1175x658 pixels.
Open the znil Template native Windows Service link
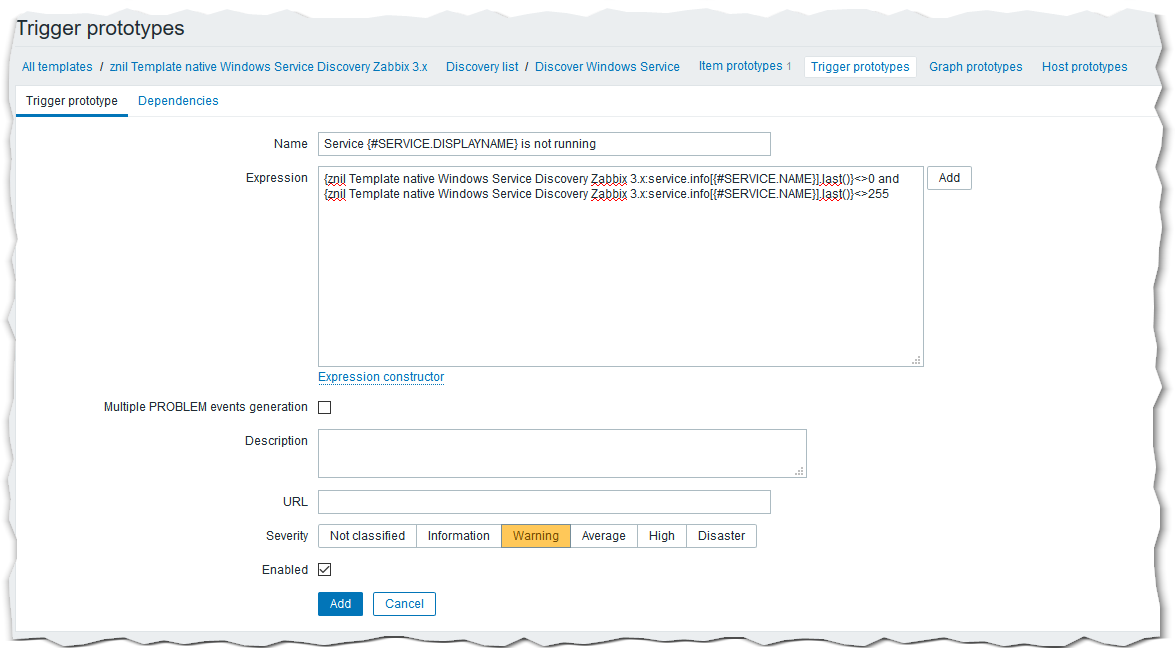[268, 67]
